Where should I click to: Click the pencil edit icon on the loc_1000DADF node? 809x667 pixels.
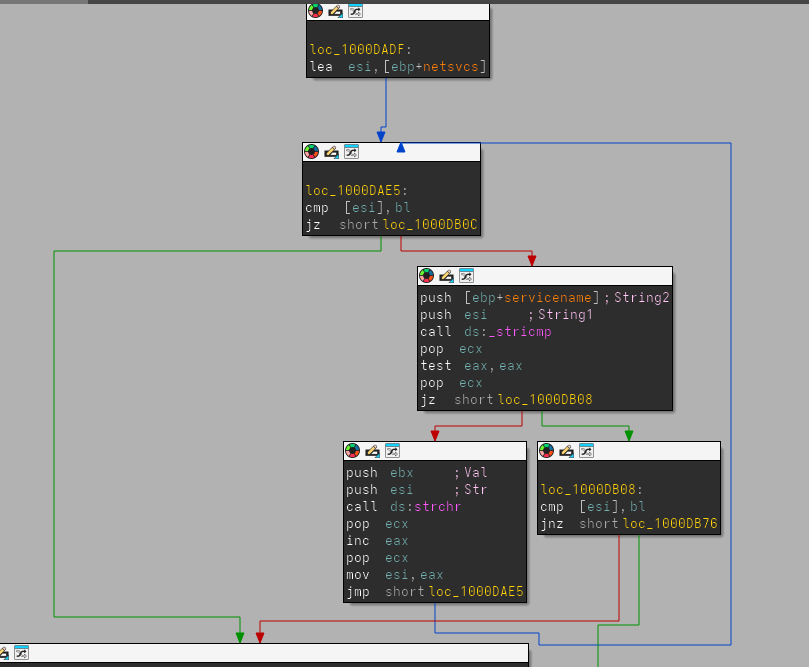335,11
